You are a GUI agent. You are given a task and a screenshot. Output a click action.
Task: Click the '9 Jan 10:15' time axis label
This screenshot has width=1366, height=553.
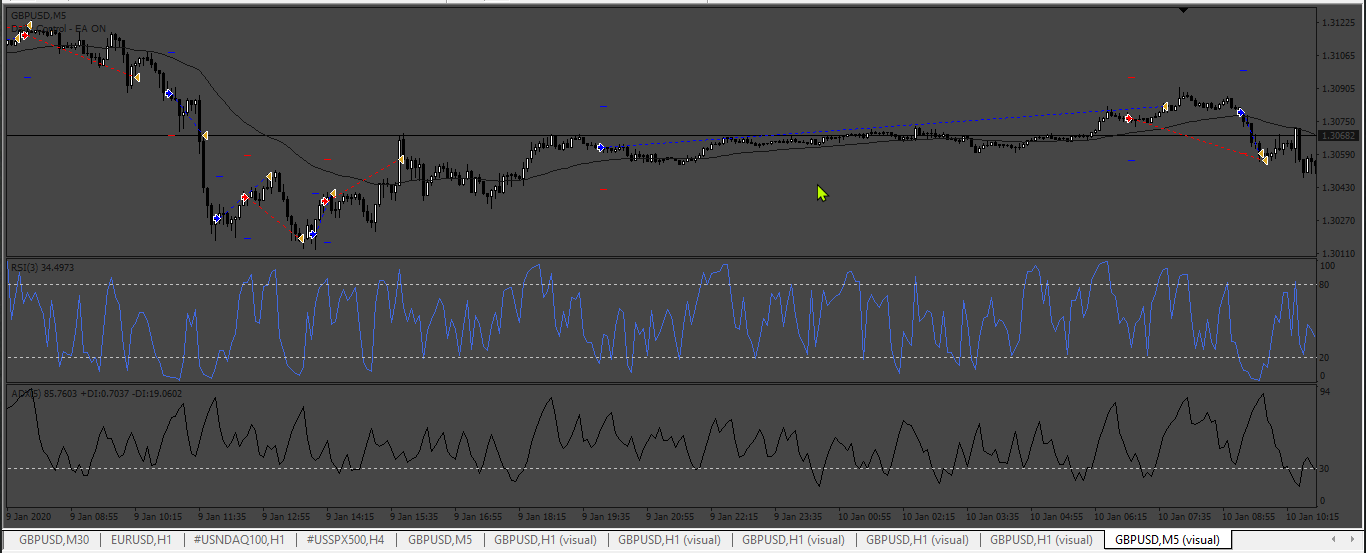click(x=156, y=517)
